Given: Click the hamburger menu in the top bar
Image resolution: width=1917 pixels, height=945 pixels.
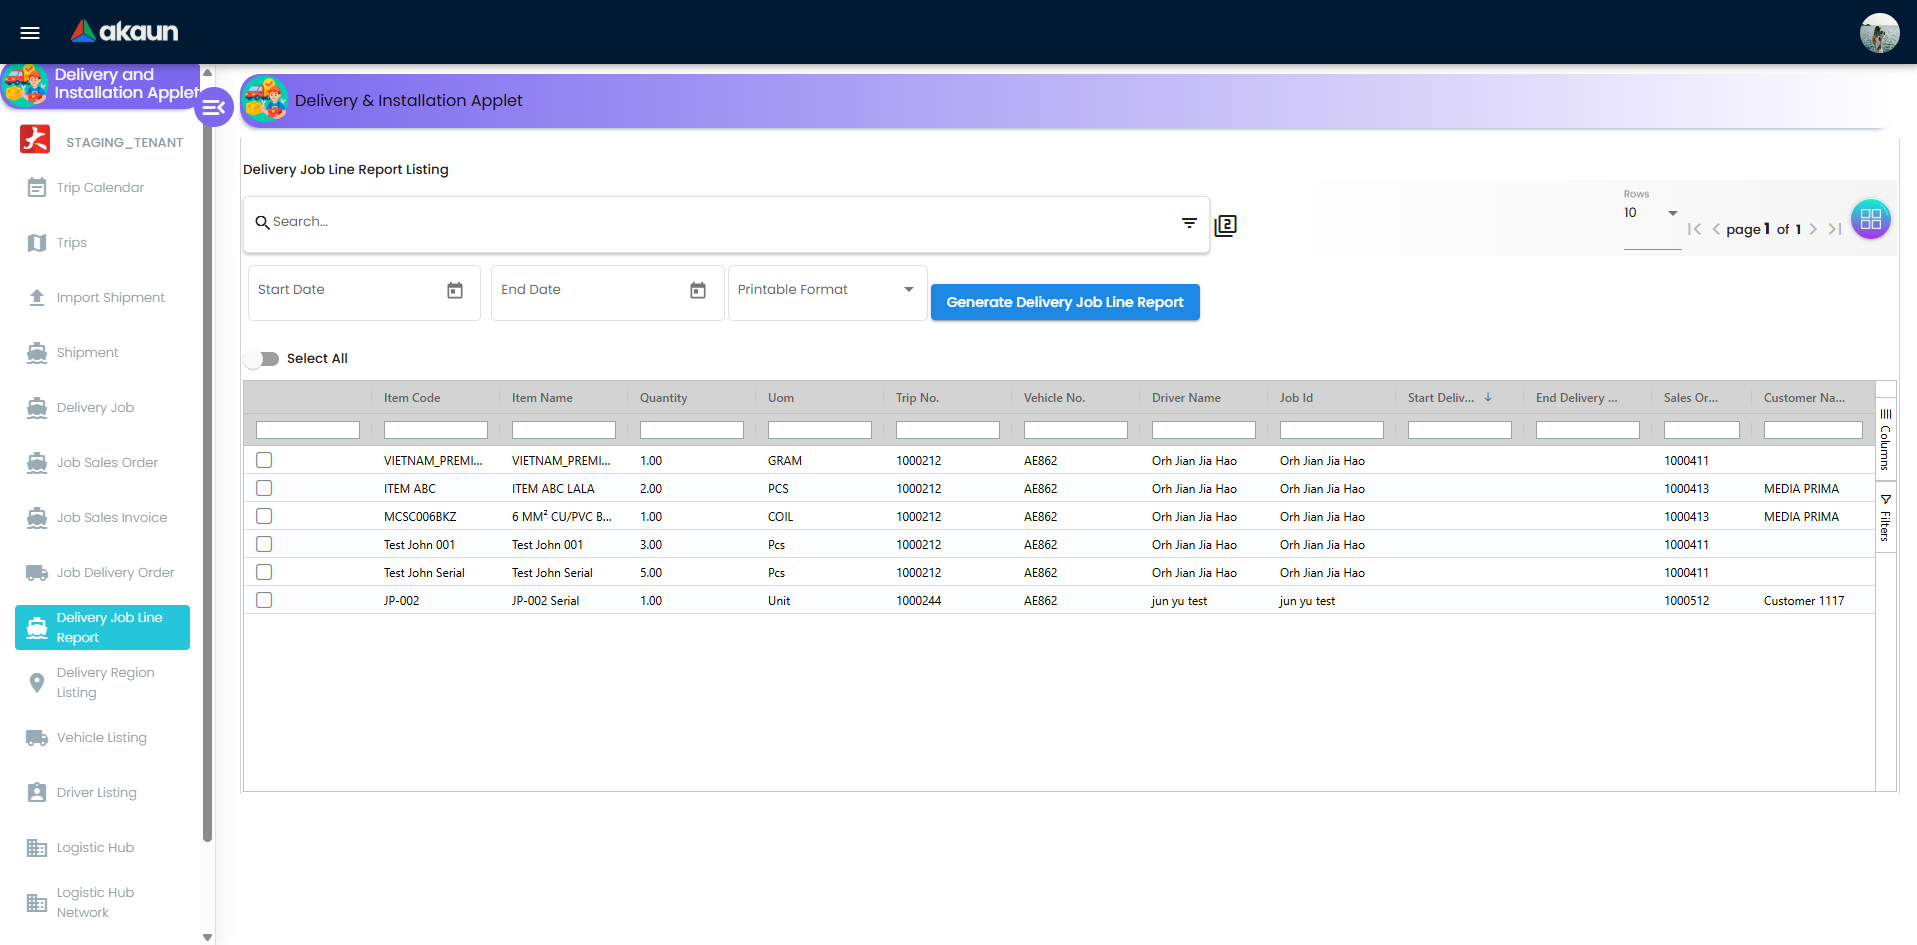Looking at the screenshot, I should 29,32.
